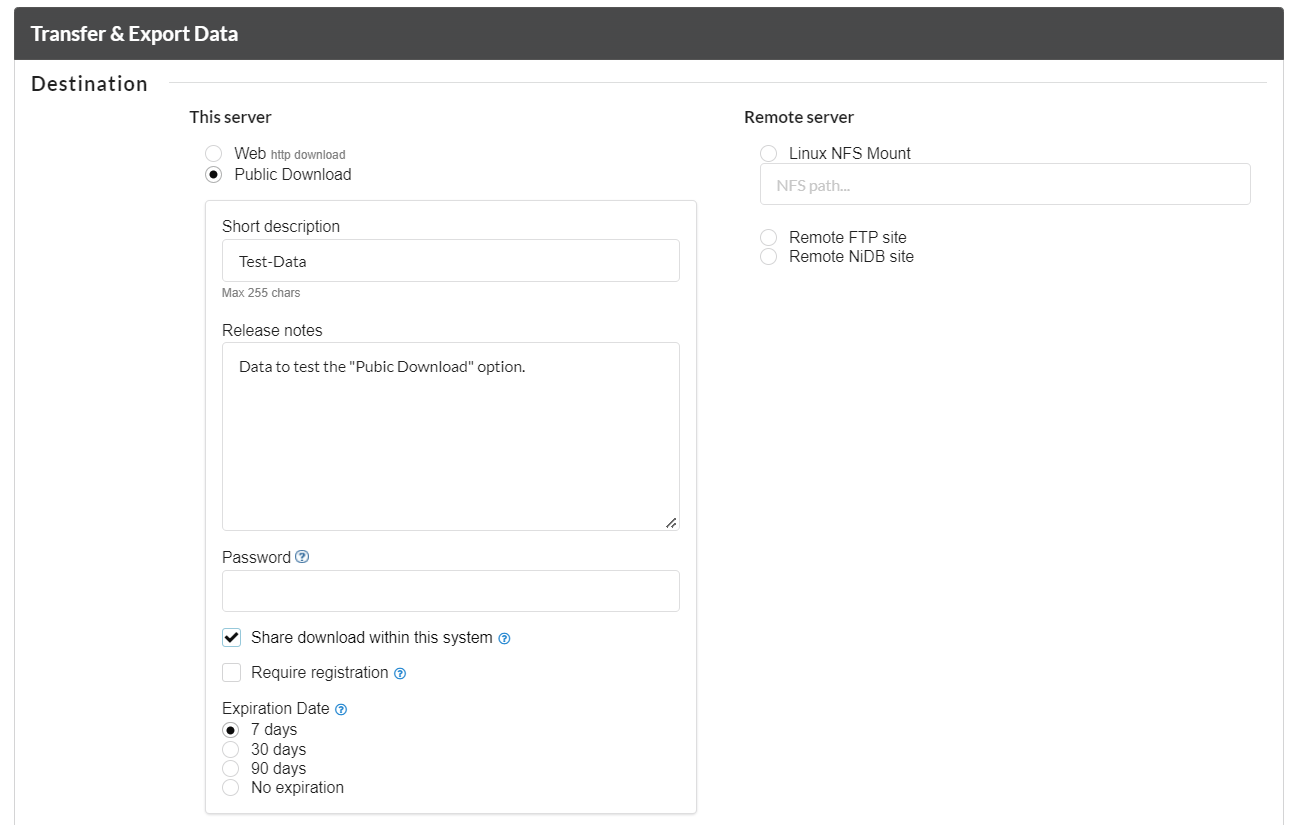Screen dimensions: 1292x825
Task: Set expiration to 7 days
Action: point(231,730)
